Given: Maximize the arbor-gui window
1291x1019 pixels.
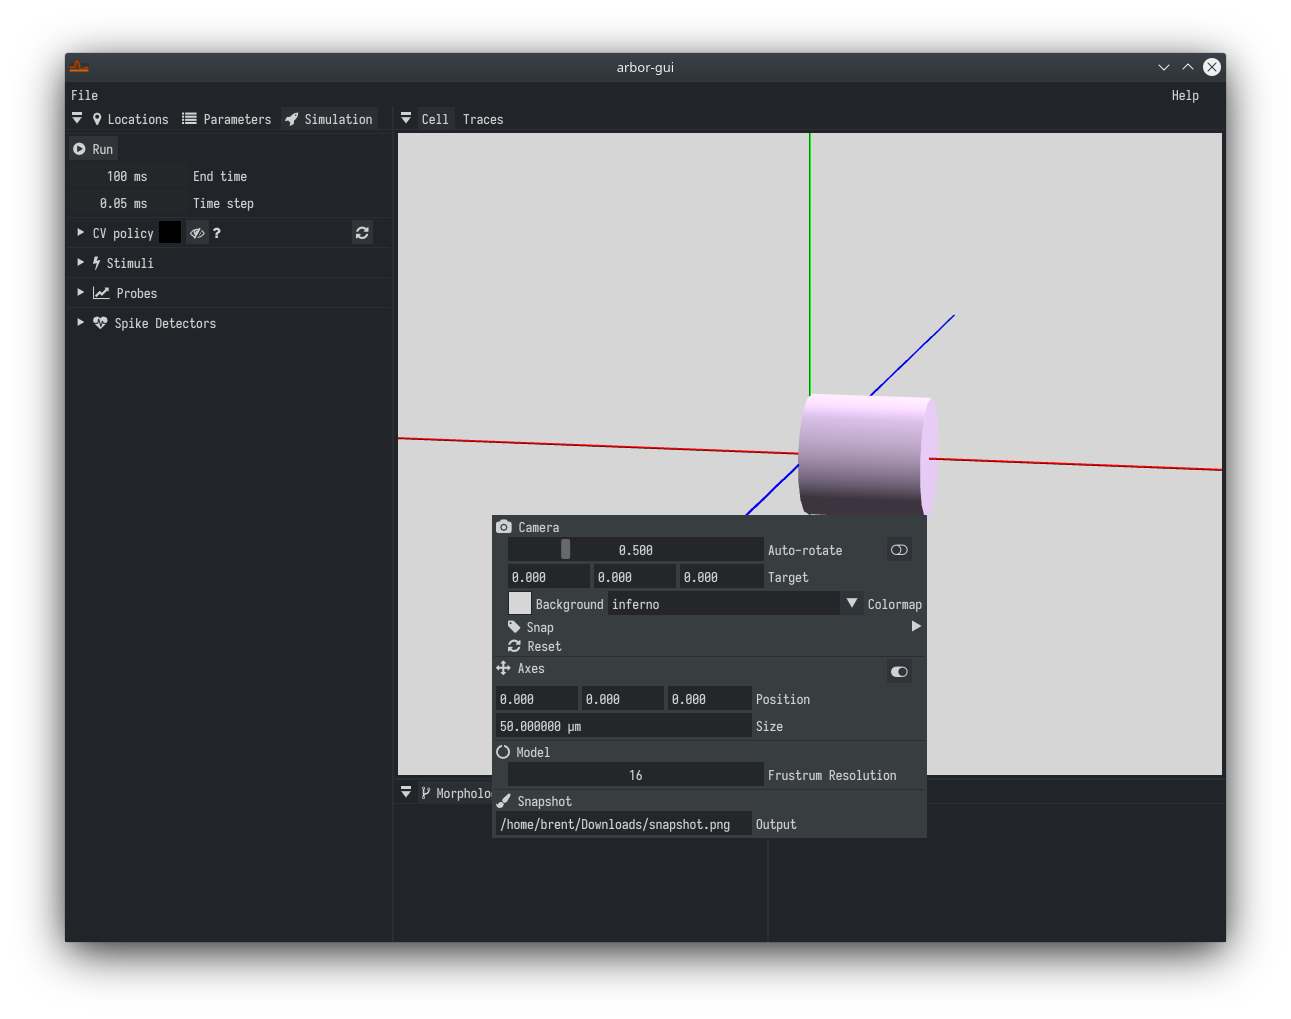Looking at the screenshot, I should 1188,67.
